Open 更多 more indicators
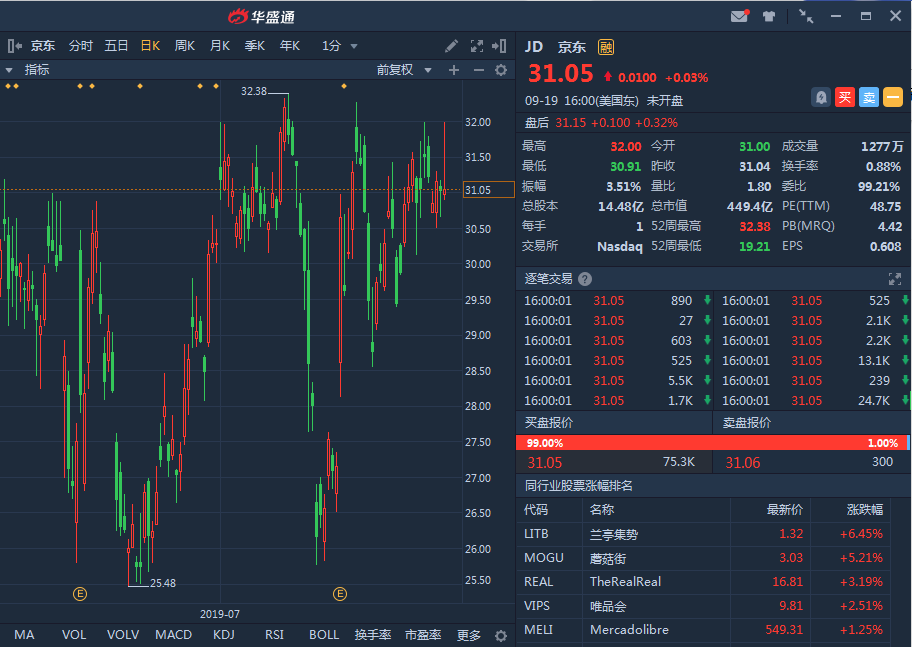The height and width of the screenshot is (647, 912). [x=469, y=635]
